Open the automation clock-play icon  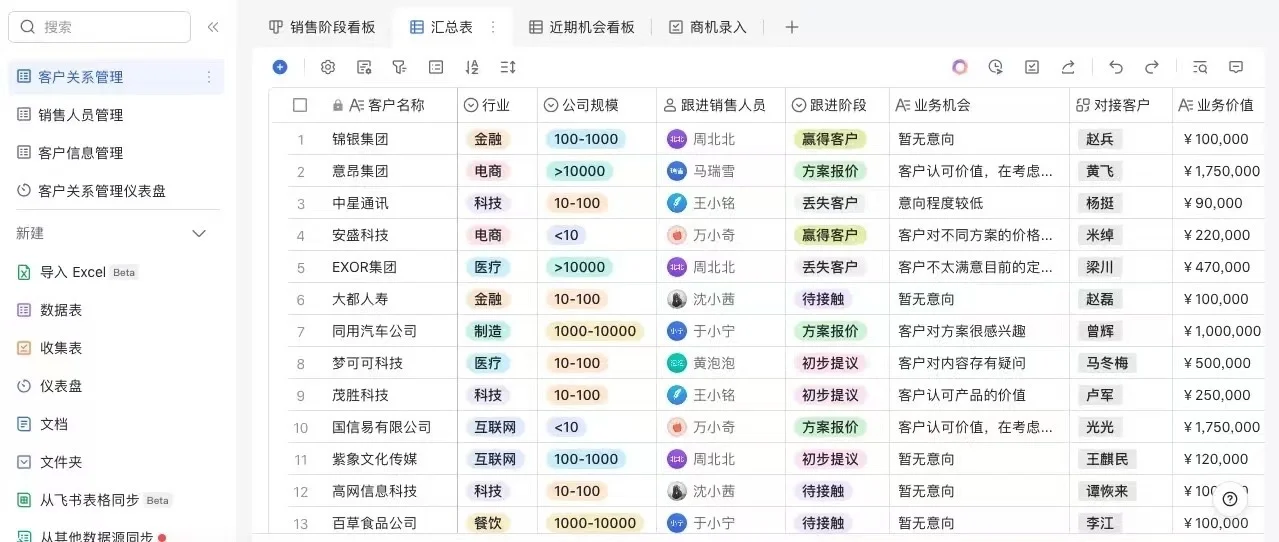coord(996,67)
